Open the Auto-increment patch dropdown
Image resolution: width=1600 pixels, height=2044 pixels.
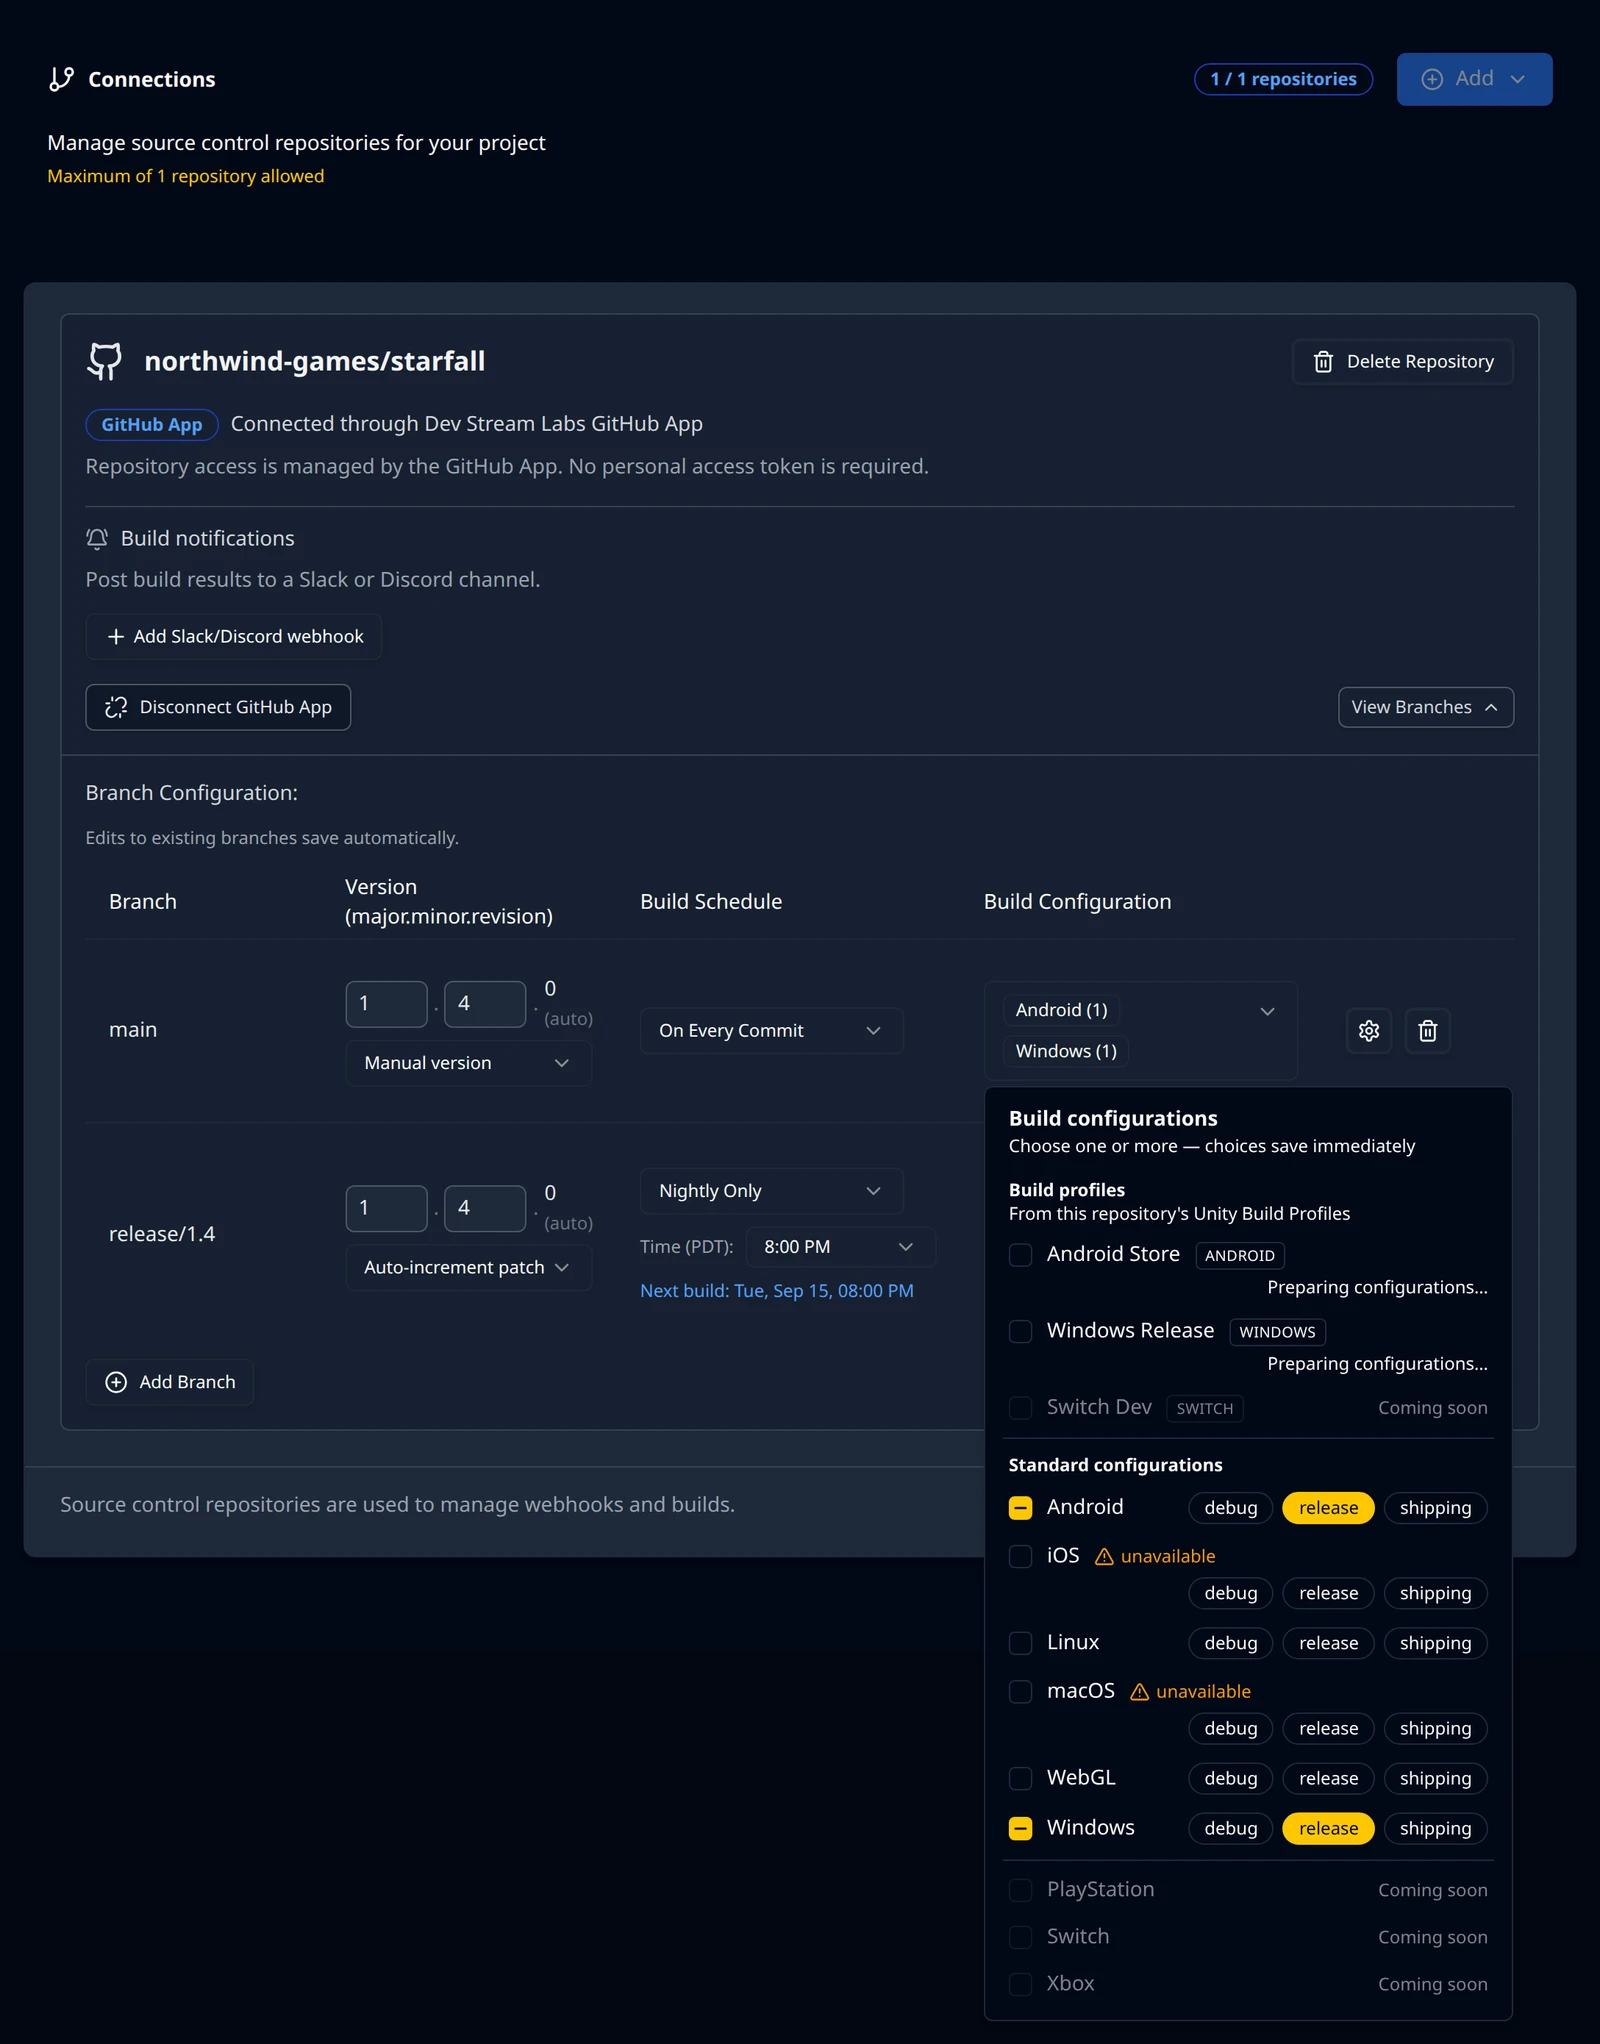[x=468, y=1267]
